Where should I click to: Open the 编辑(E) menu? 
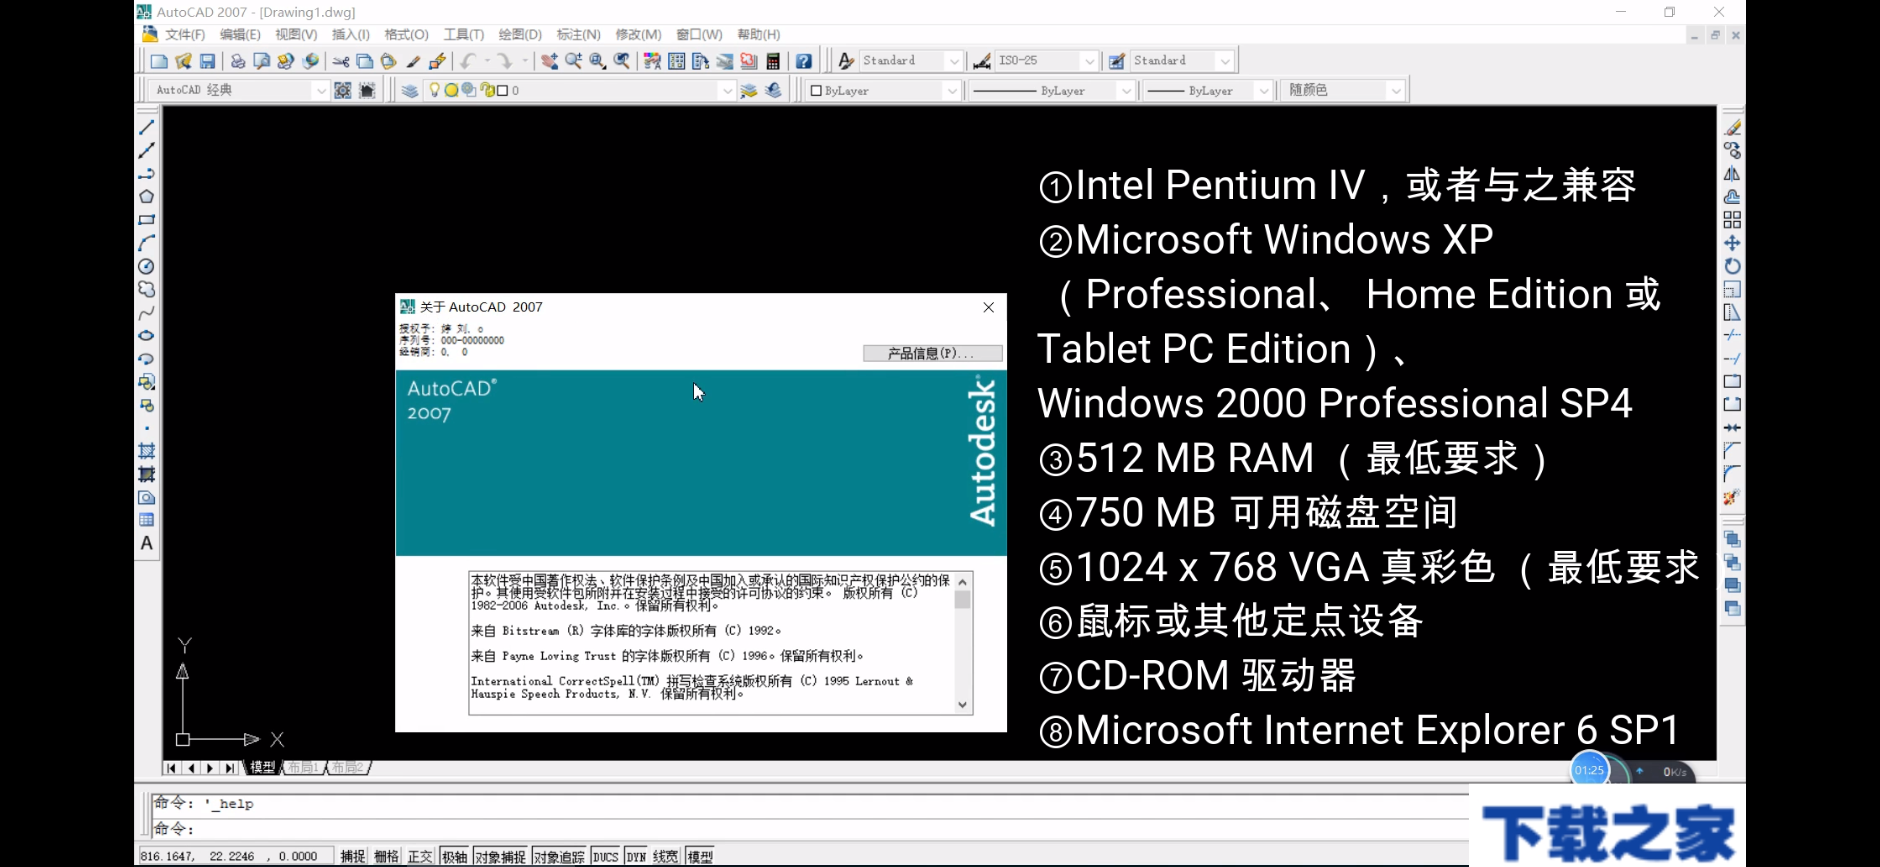(x=240, y=34)
